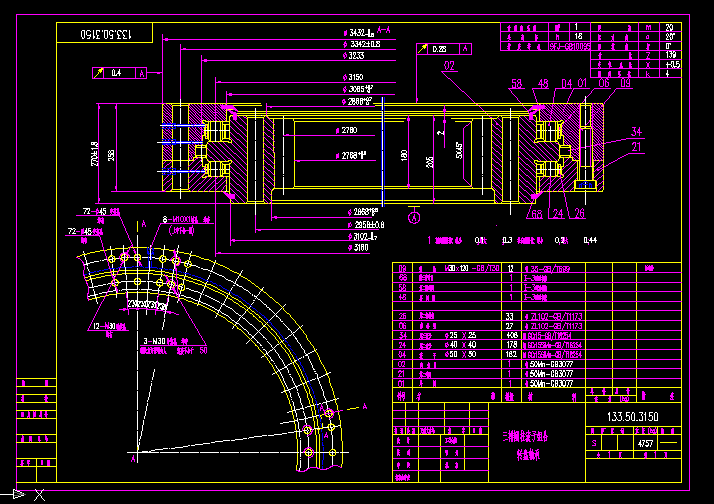The image size is (714, 504).
Task: Click quantity 408 in the parts list
Action: (x=512, y=335)
